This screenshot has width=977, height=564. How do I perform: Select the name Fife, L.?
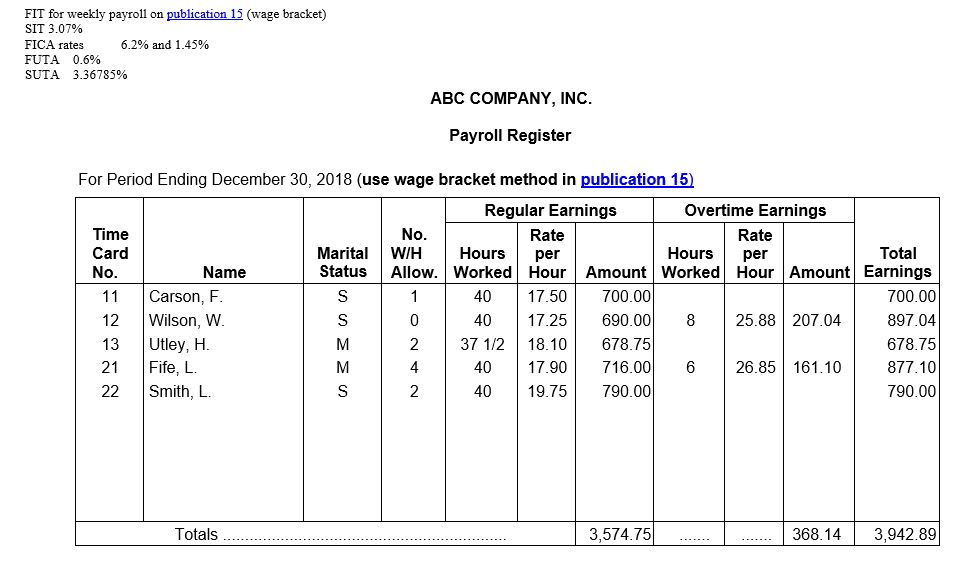173,368
